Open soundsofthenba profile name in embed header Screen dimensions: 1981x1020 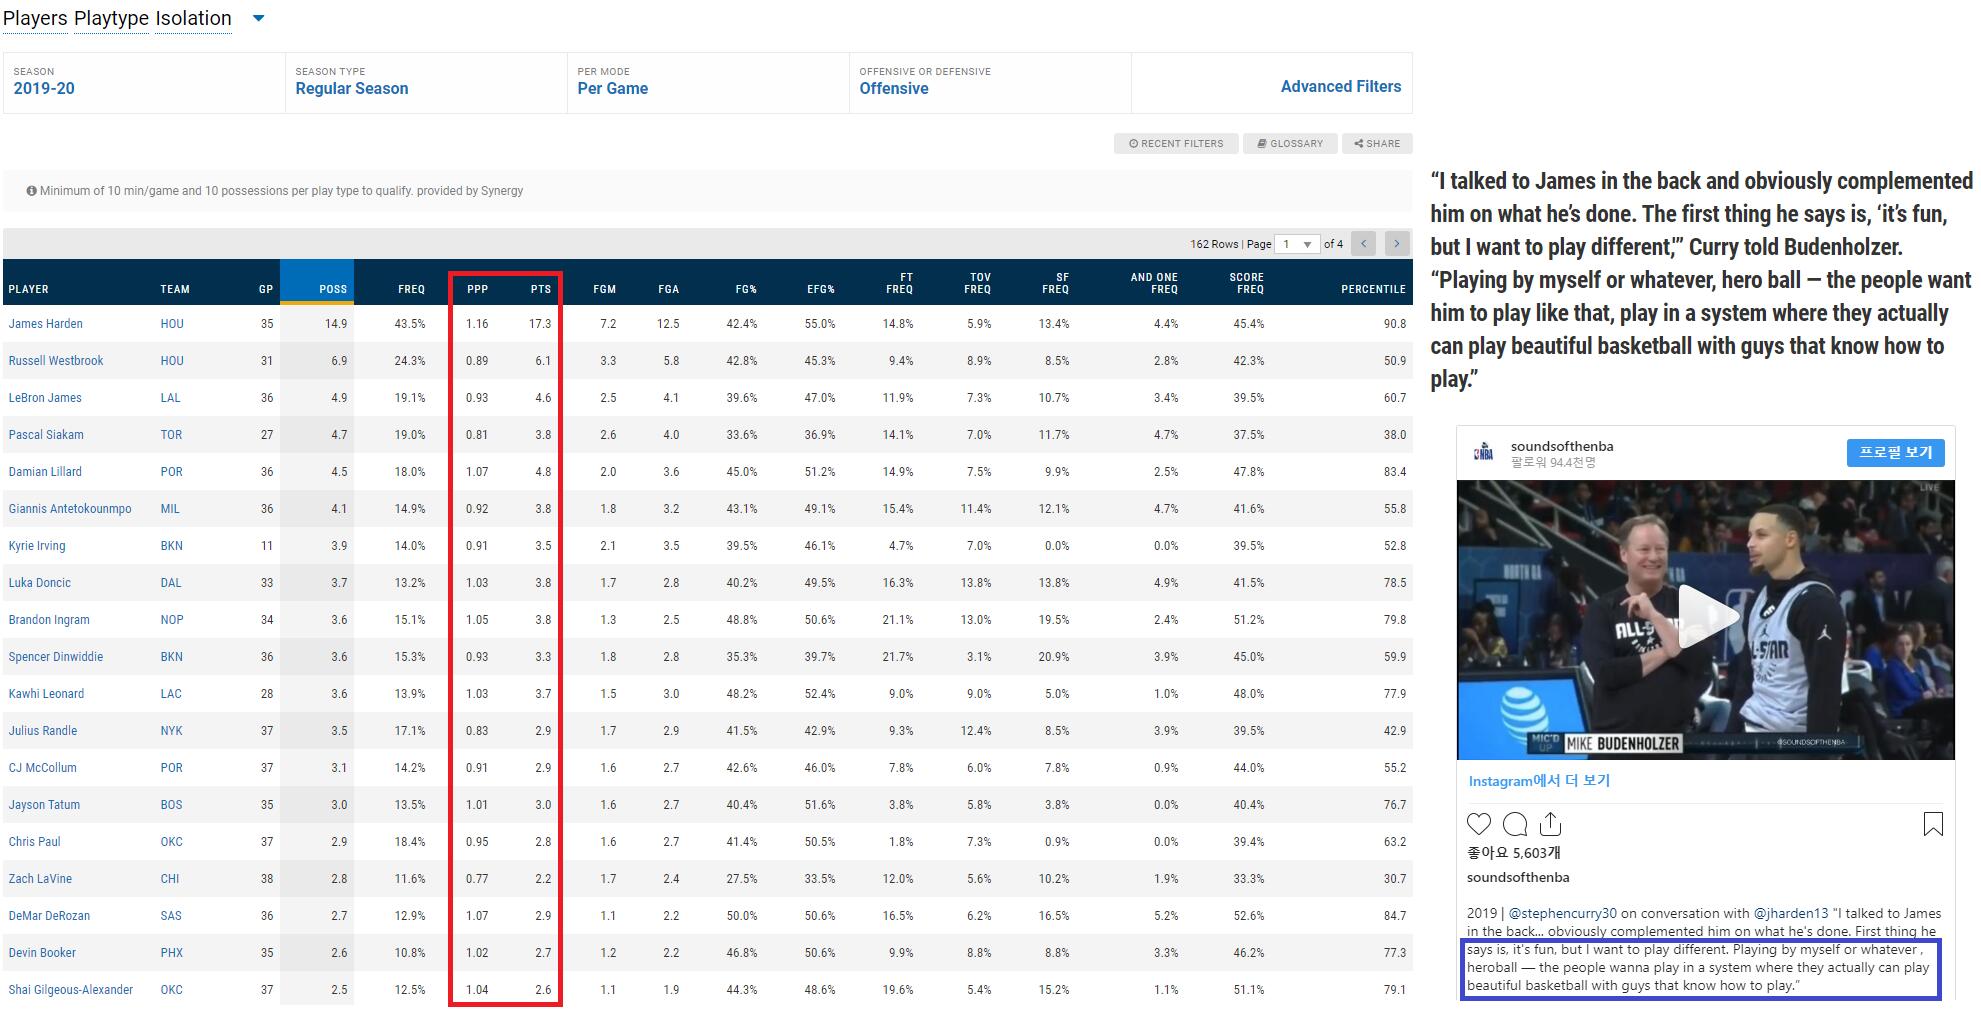click(1562, 446)
